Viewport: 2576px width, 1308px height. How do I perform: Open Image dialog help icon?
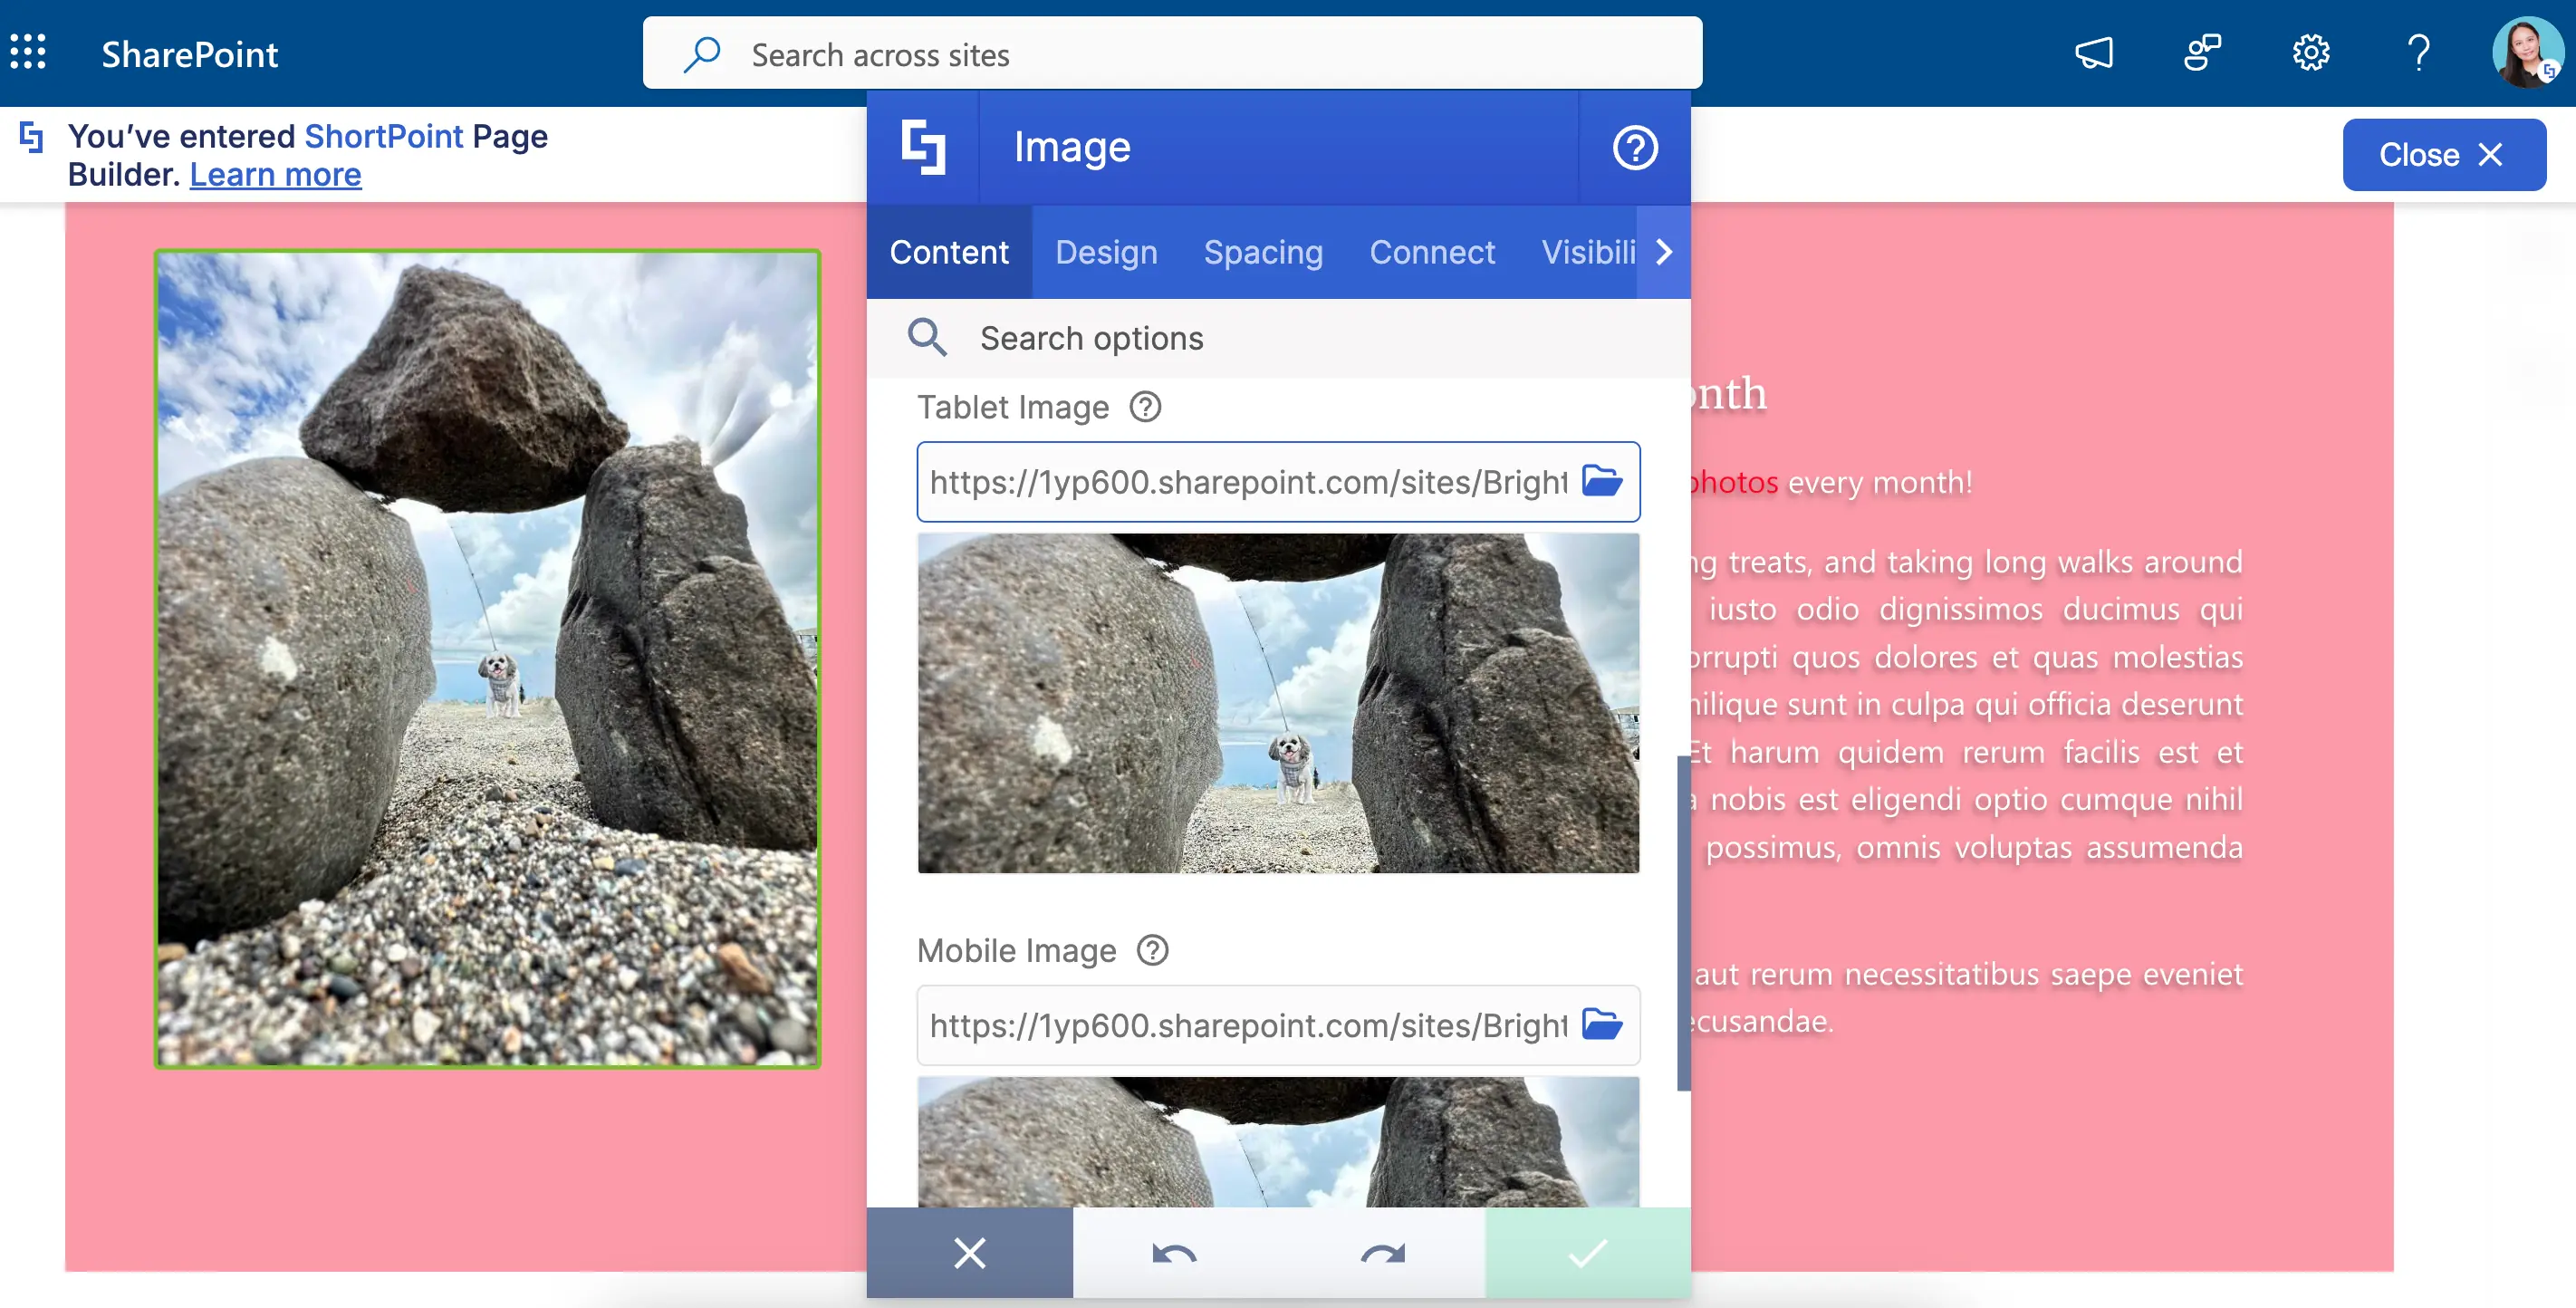[1635, 148]
